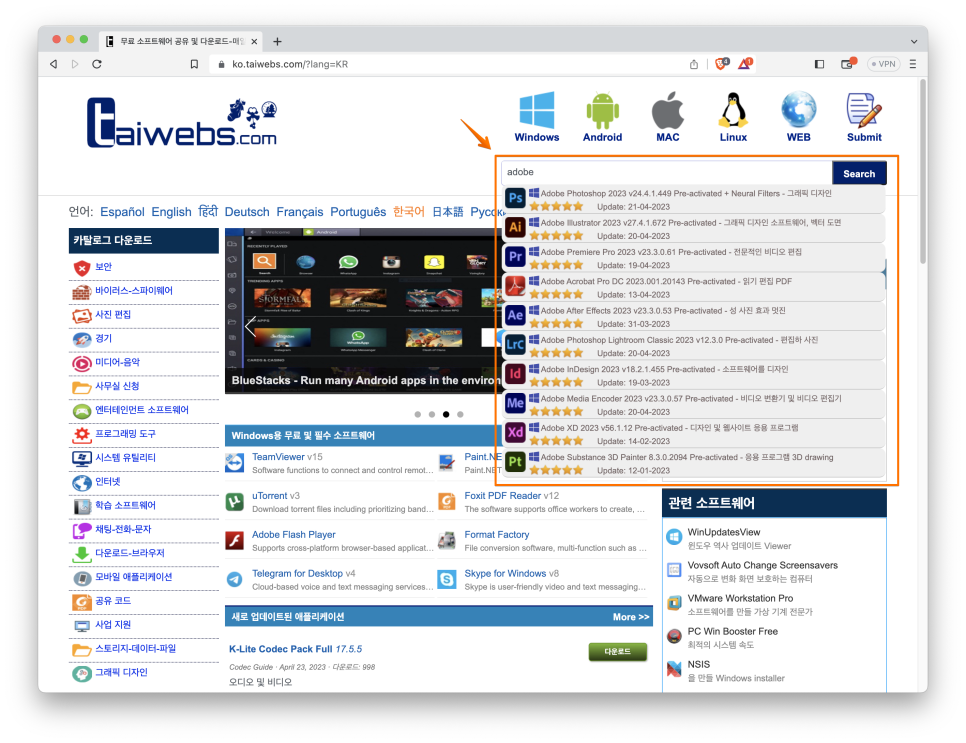Click the bookmark icon in address bar

click(x=194, y=64)
